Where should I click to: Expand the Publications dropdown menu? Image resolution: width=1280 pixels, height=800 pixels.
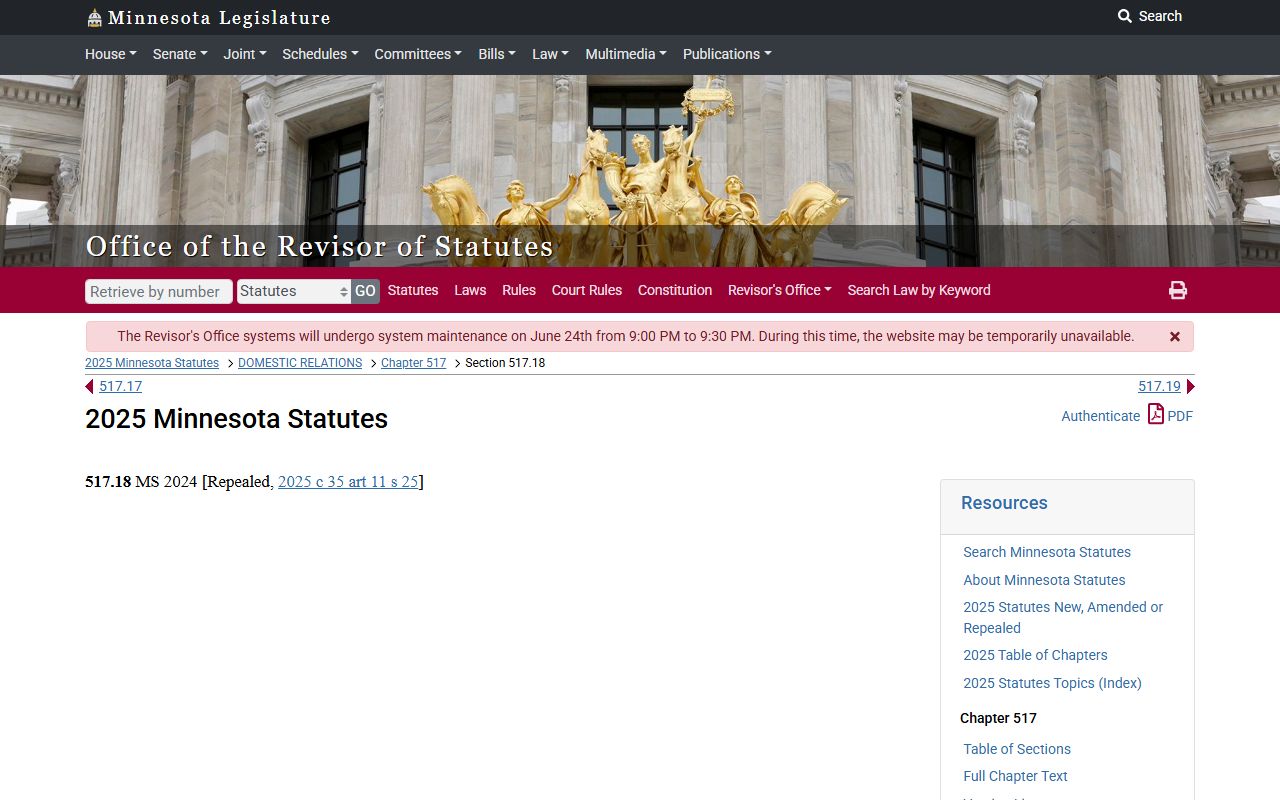[727, 54]
